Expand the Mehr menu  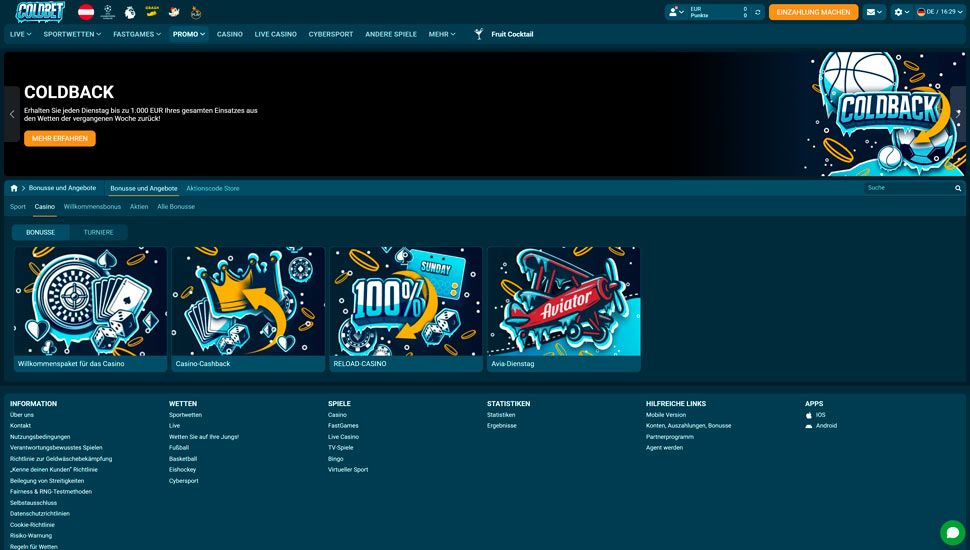pos(442,34)
